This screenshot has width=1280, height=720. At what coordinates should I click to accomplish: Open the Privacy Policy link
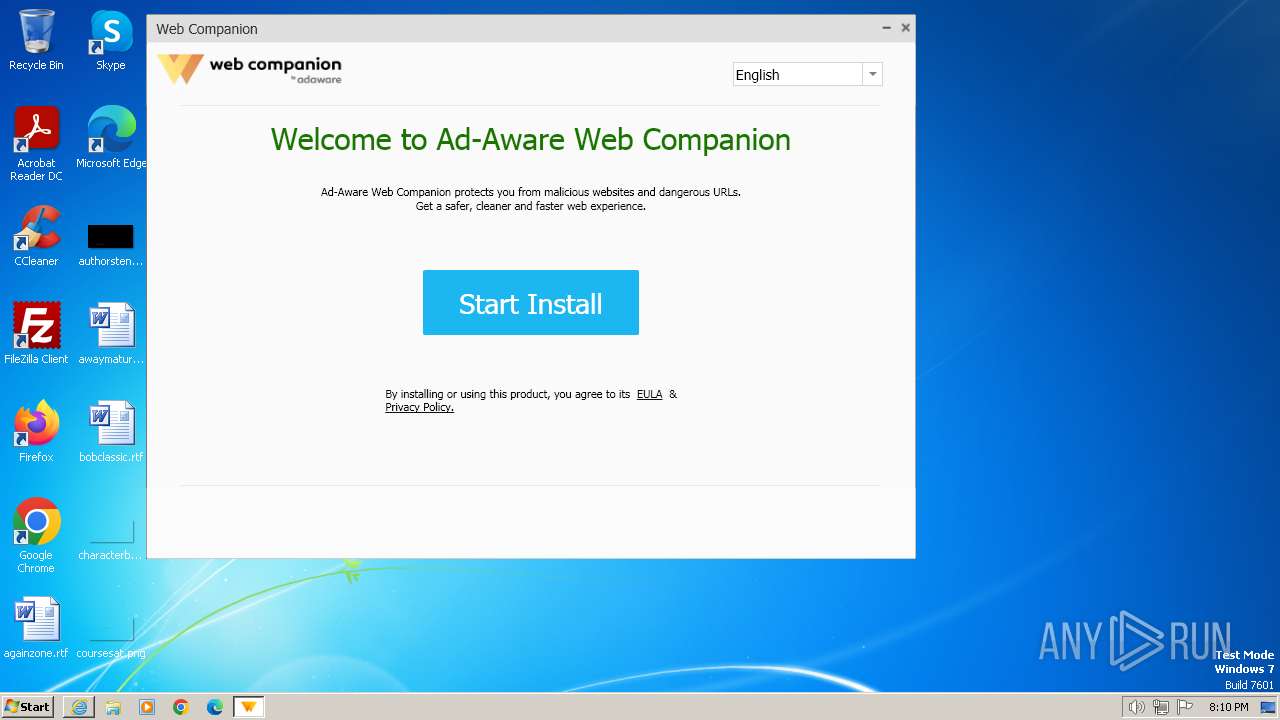(419, 407)
